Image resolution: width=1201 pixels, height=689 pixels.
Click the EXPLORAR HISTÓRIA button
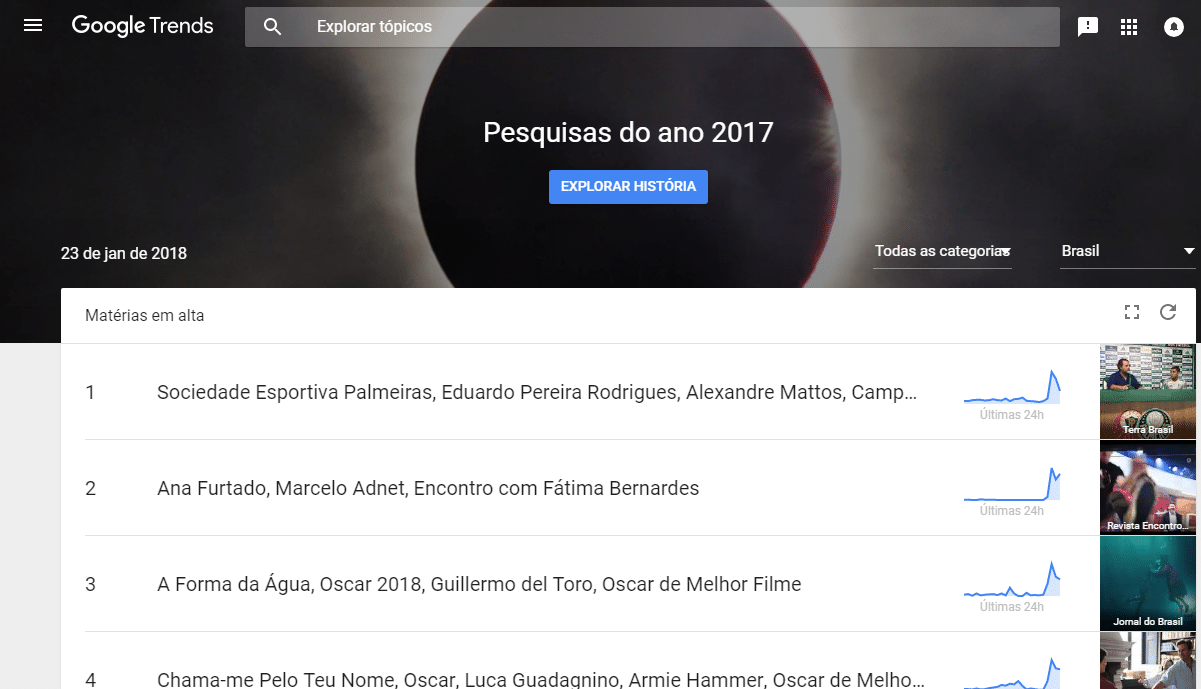pos(628,187)
